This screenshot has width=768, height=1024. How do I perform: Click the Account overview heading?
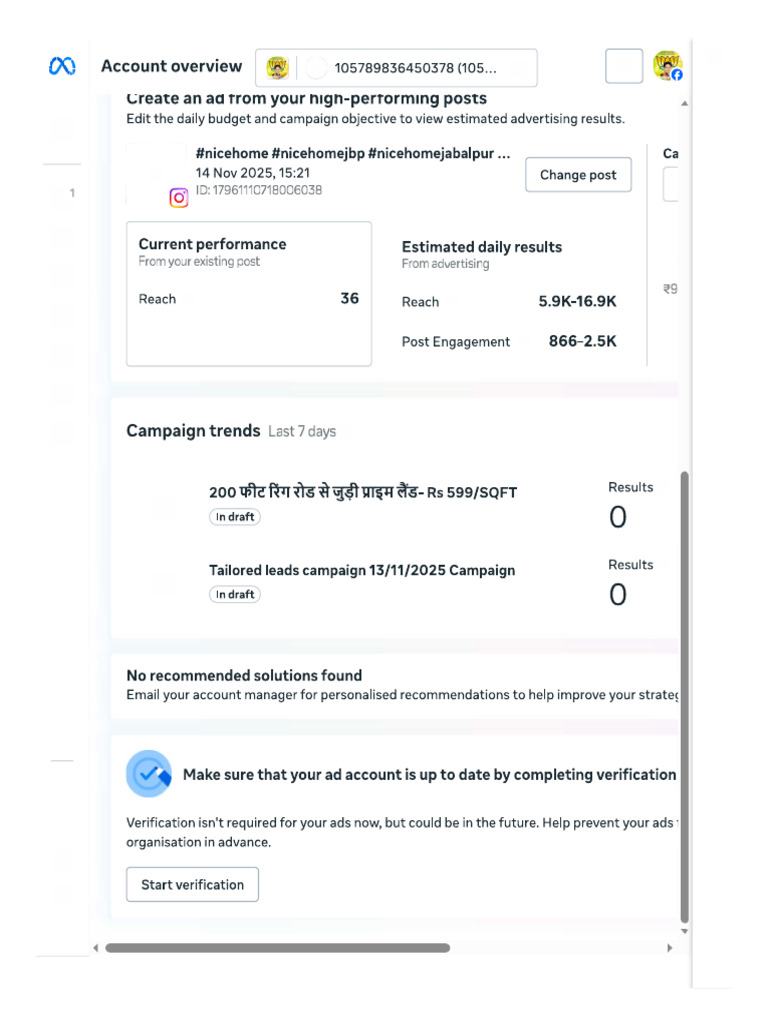pyautogui.click(x=172, y=67)
